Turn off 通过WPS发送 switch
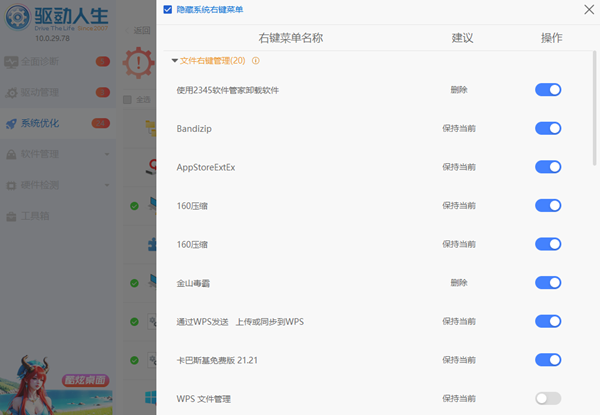This screenshot has height=415, width=600. pyautogui.click(x=548, y=321)
